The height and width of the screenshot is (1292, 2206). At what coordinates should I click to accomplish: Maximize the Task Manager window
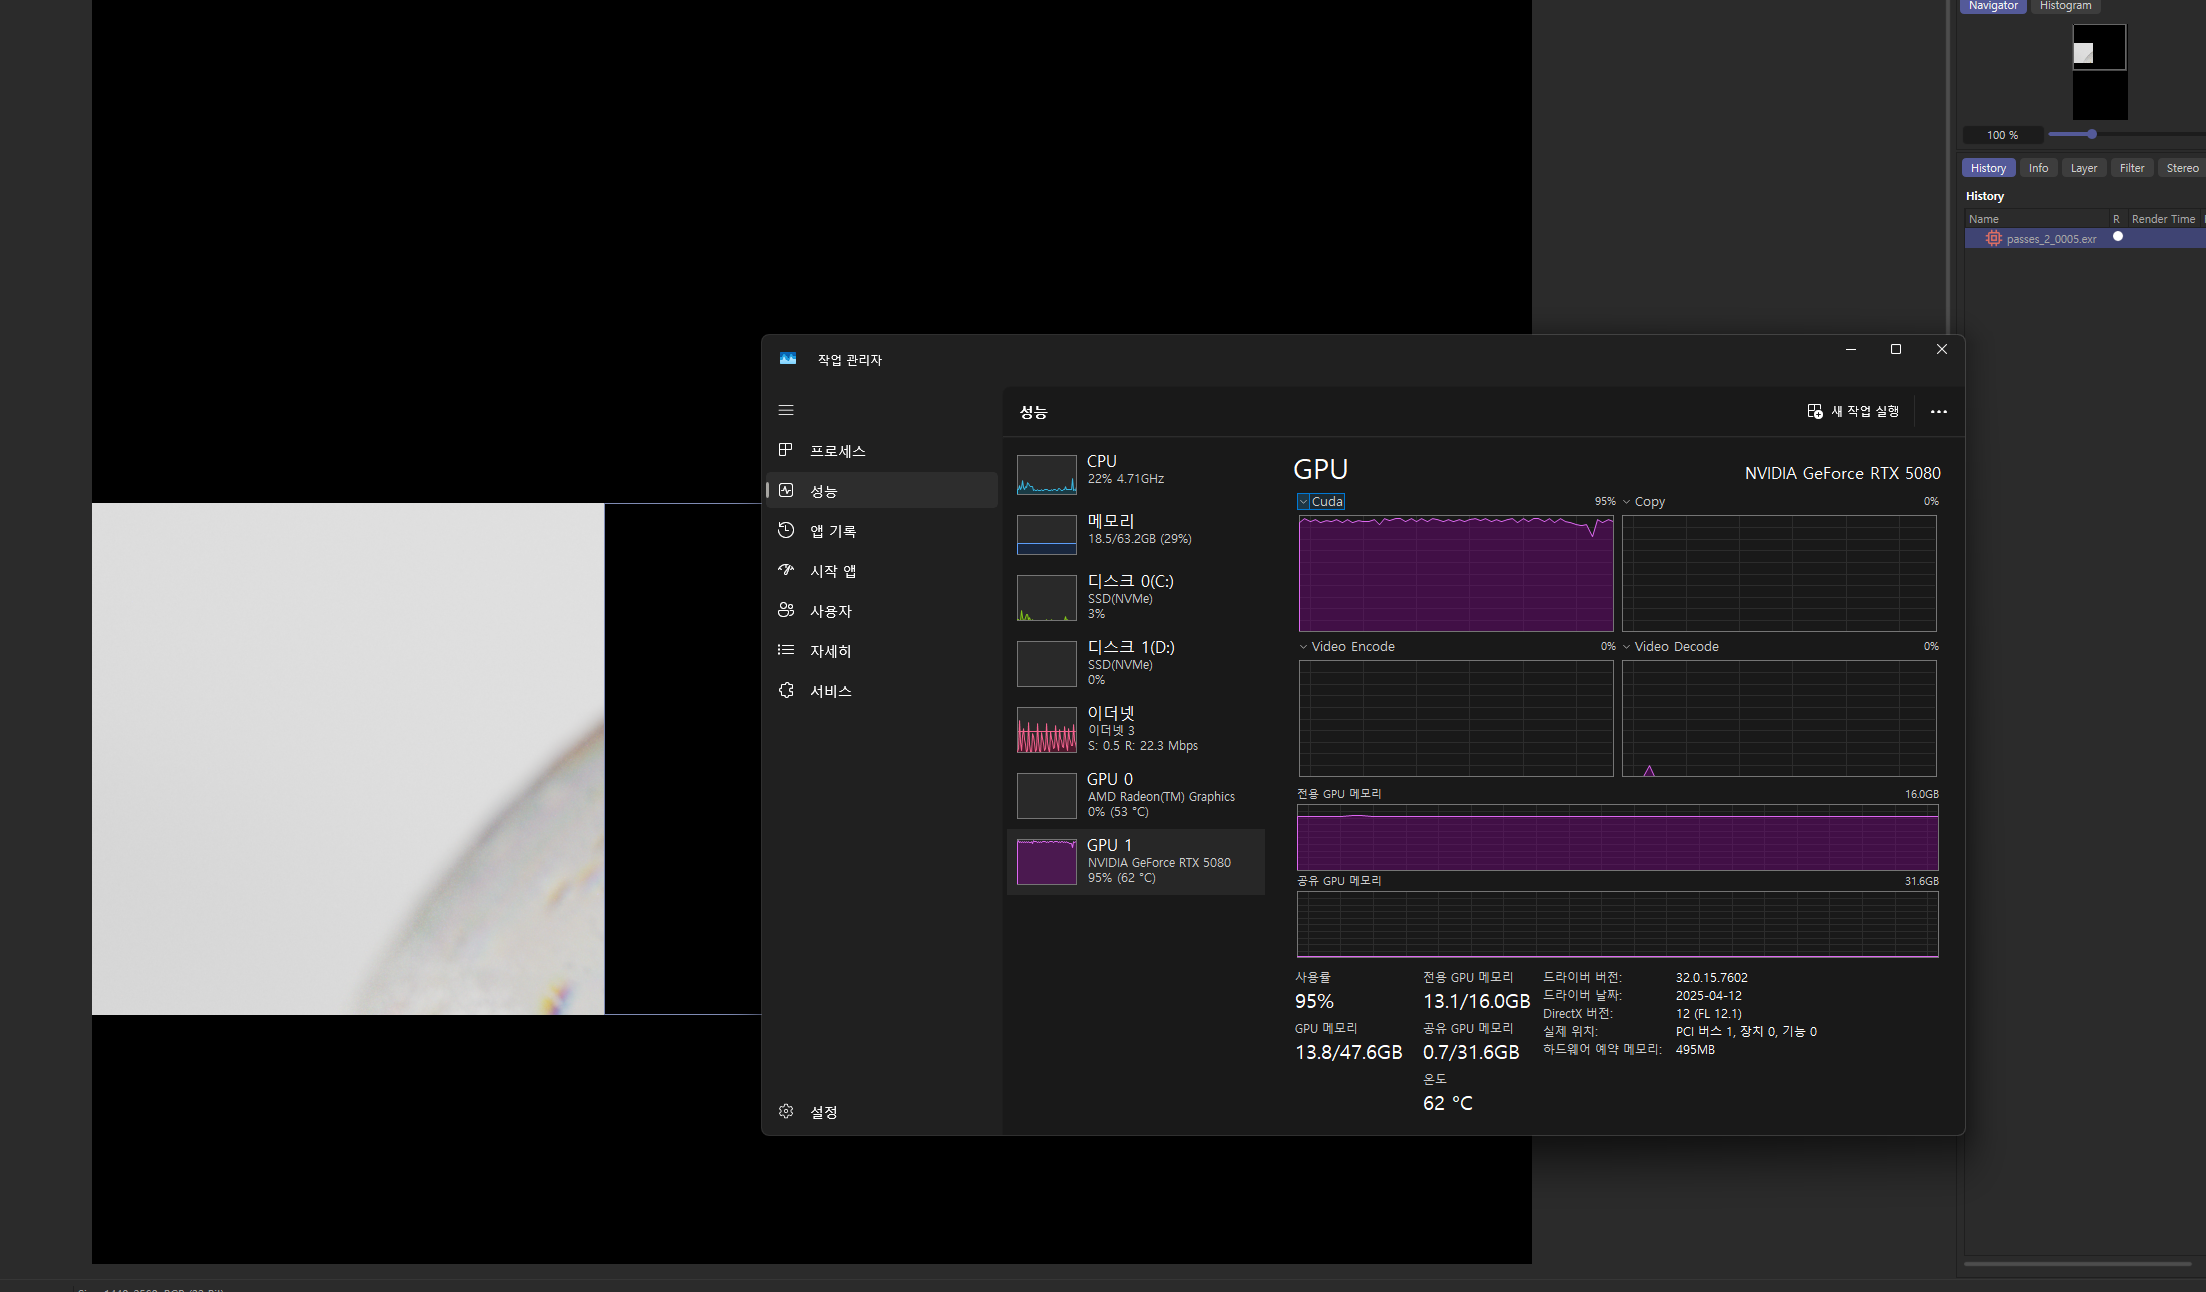pos(1896,349)
